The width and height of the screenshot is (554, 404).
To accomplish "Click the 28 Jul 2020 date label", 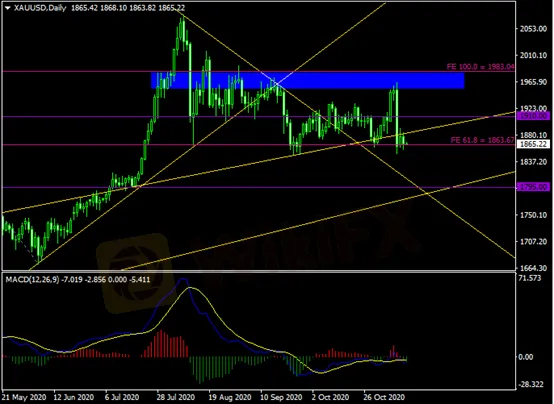I will [176, 397].
